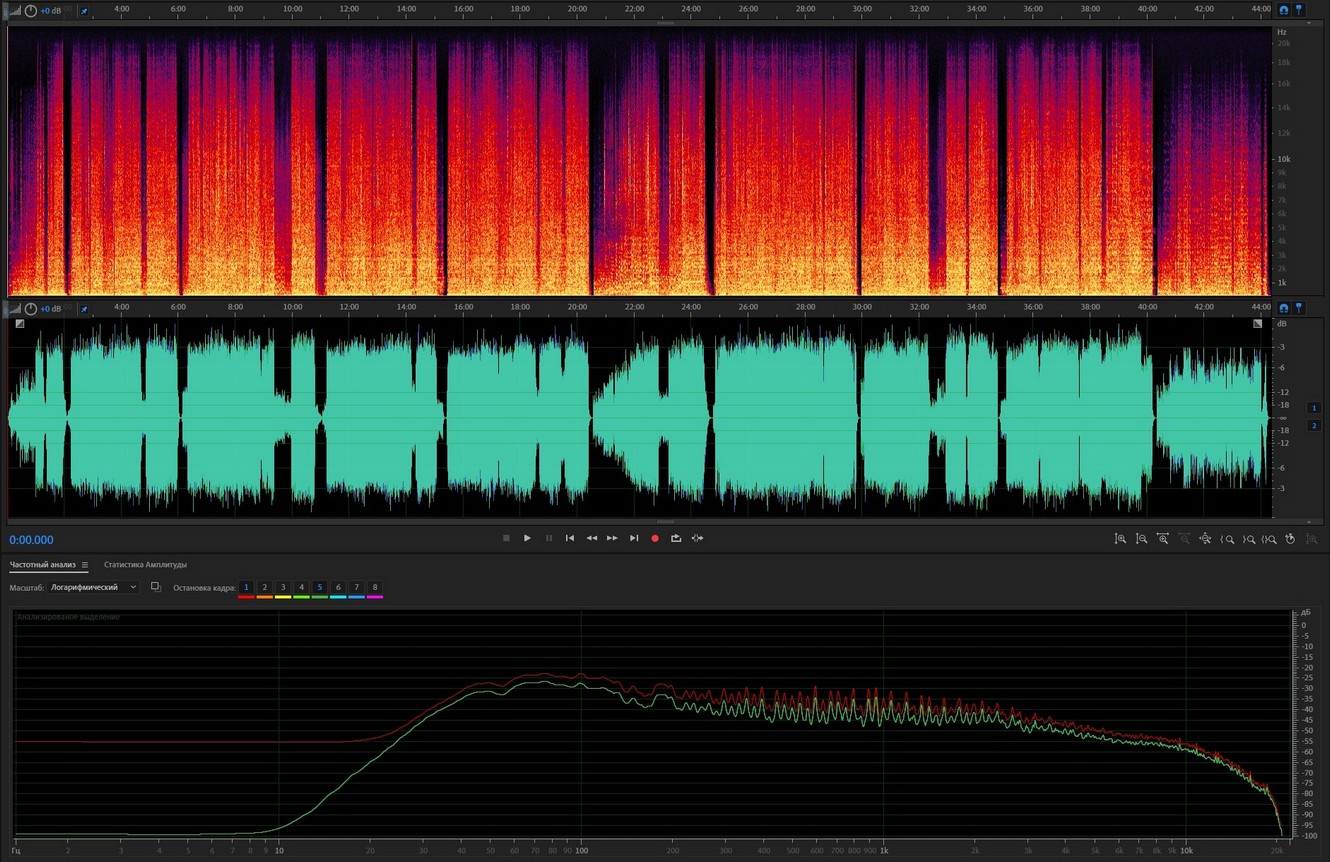Screen dimensions: 1330x862
Task: Open the Частотный анализ panel menu
Action: point(85,565)
